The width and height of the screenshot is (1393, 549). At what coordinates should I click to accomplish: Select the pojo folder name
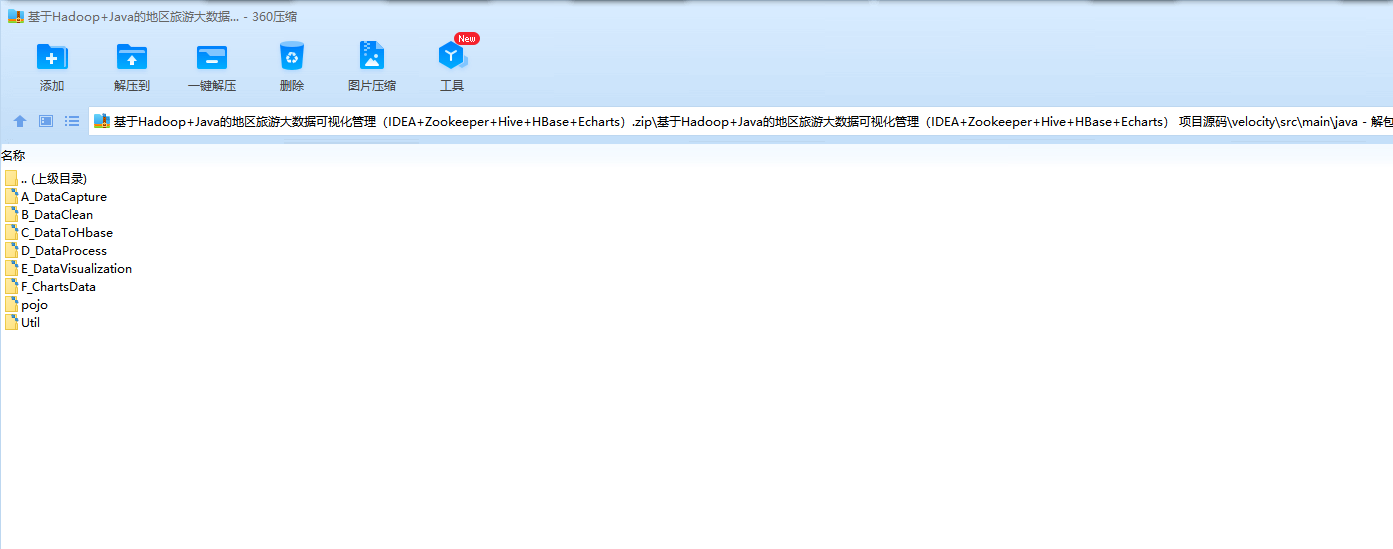34,305
